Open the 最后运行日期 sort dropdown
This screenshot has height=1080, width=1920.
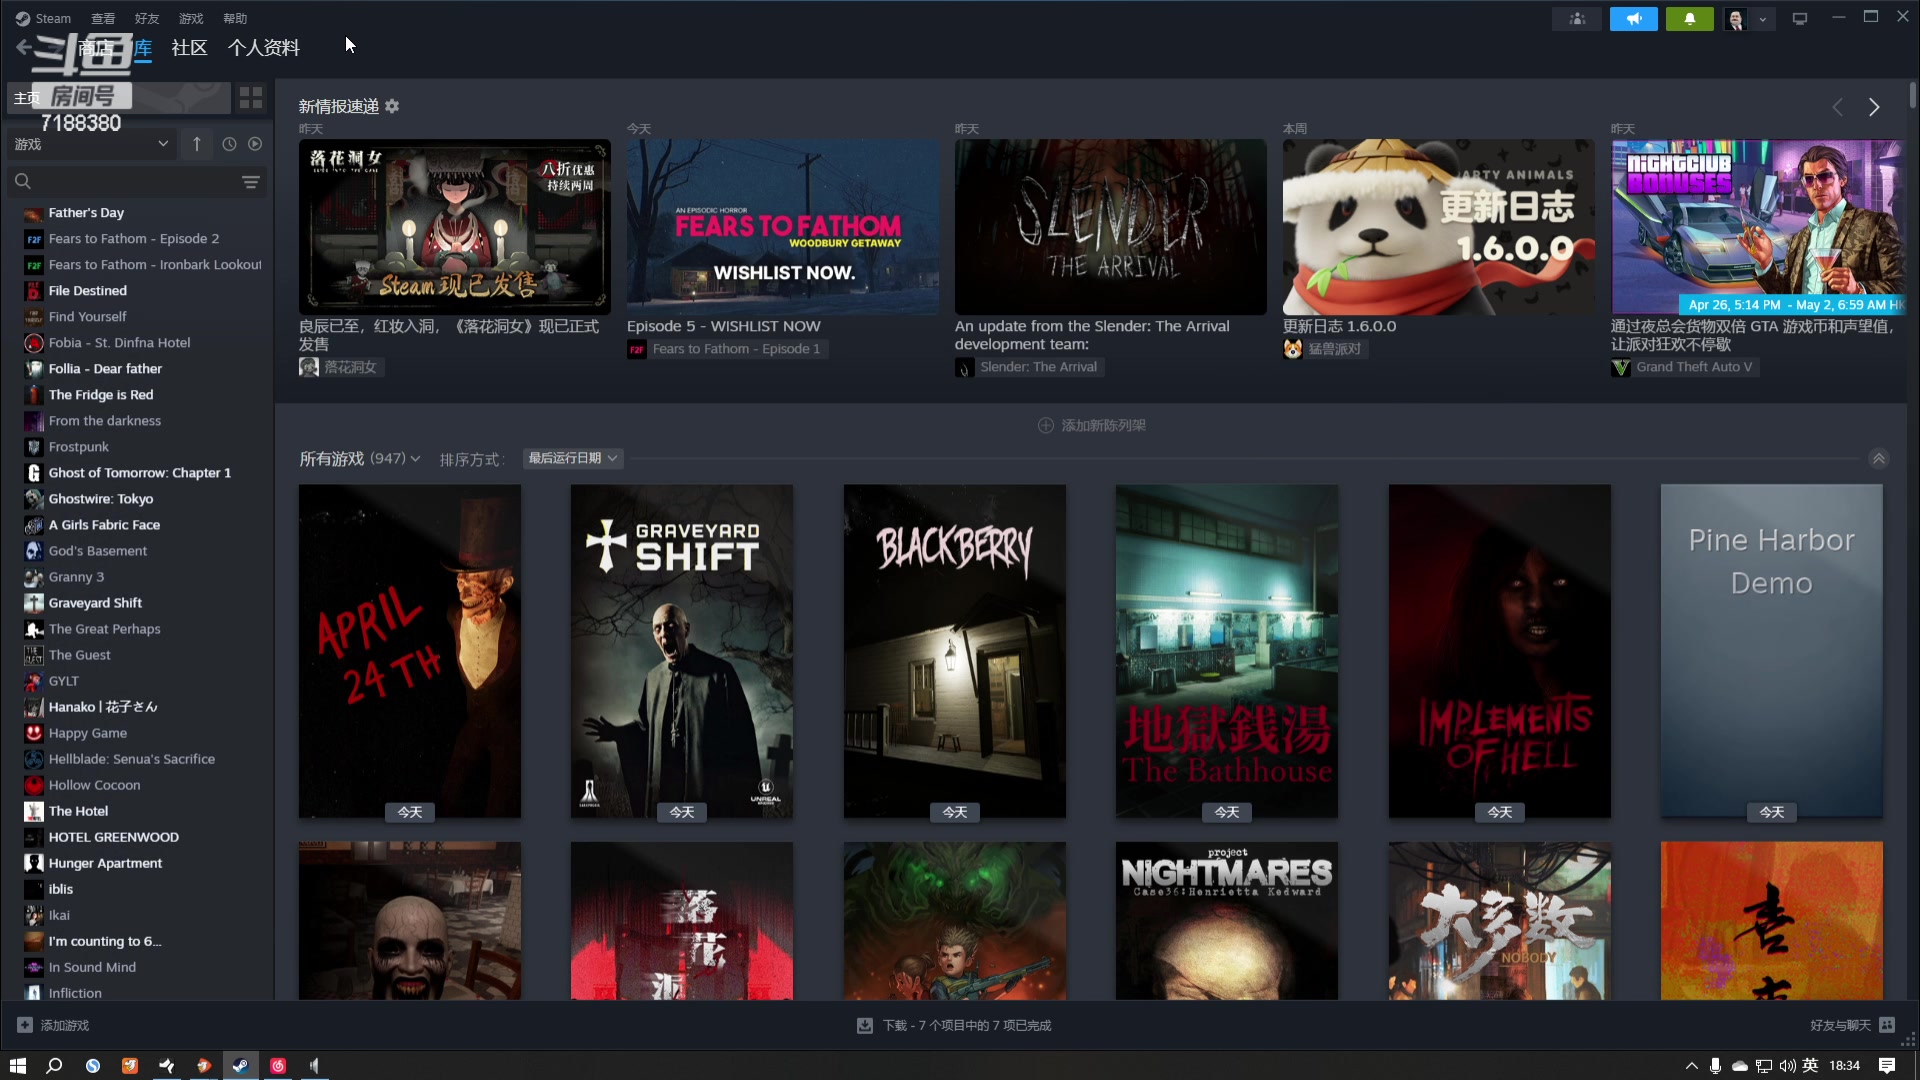573,458
